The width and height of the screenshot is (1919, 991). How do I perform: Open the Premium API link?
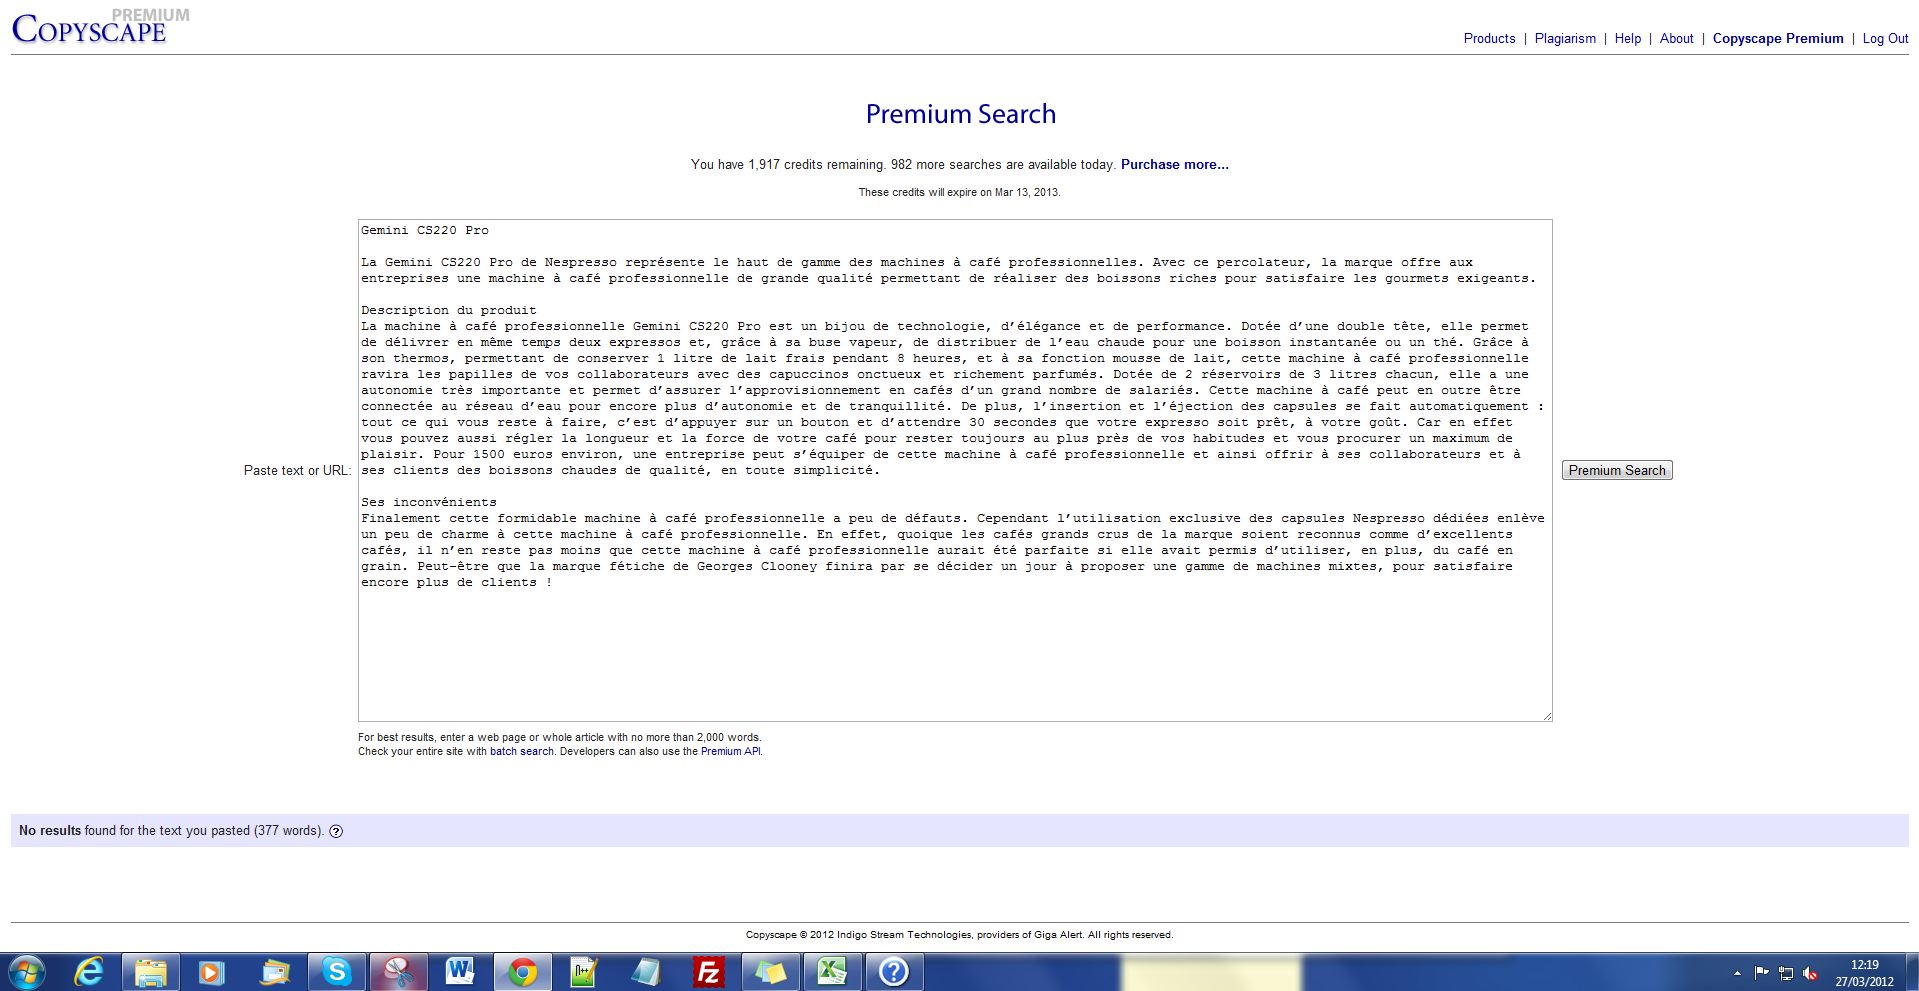point(730,751)
